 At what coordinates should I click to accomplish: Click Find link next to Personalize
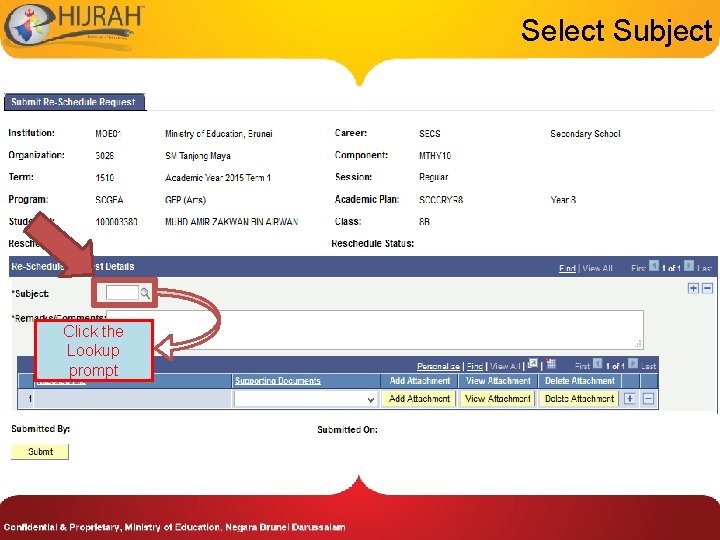click(475, 366)
